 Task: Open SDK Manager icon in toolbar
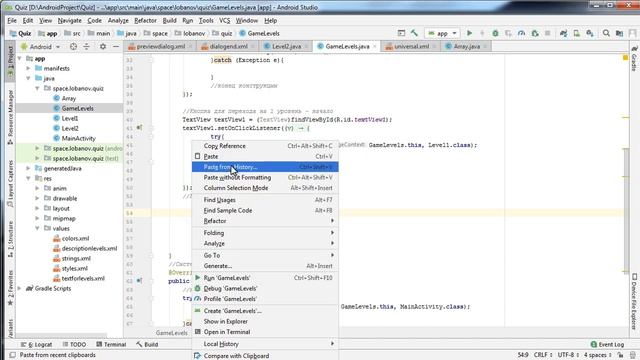[x=590, y=33]
